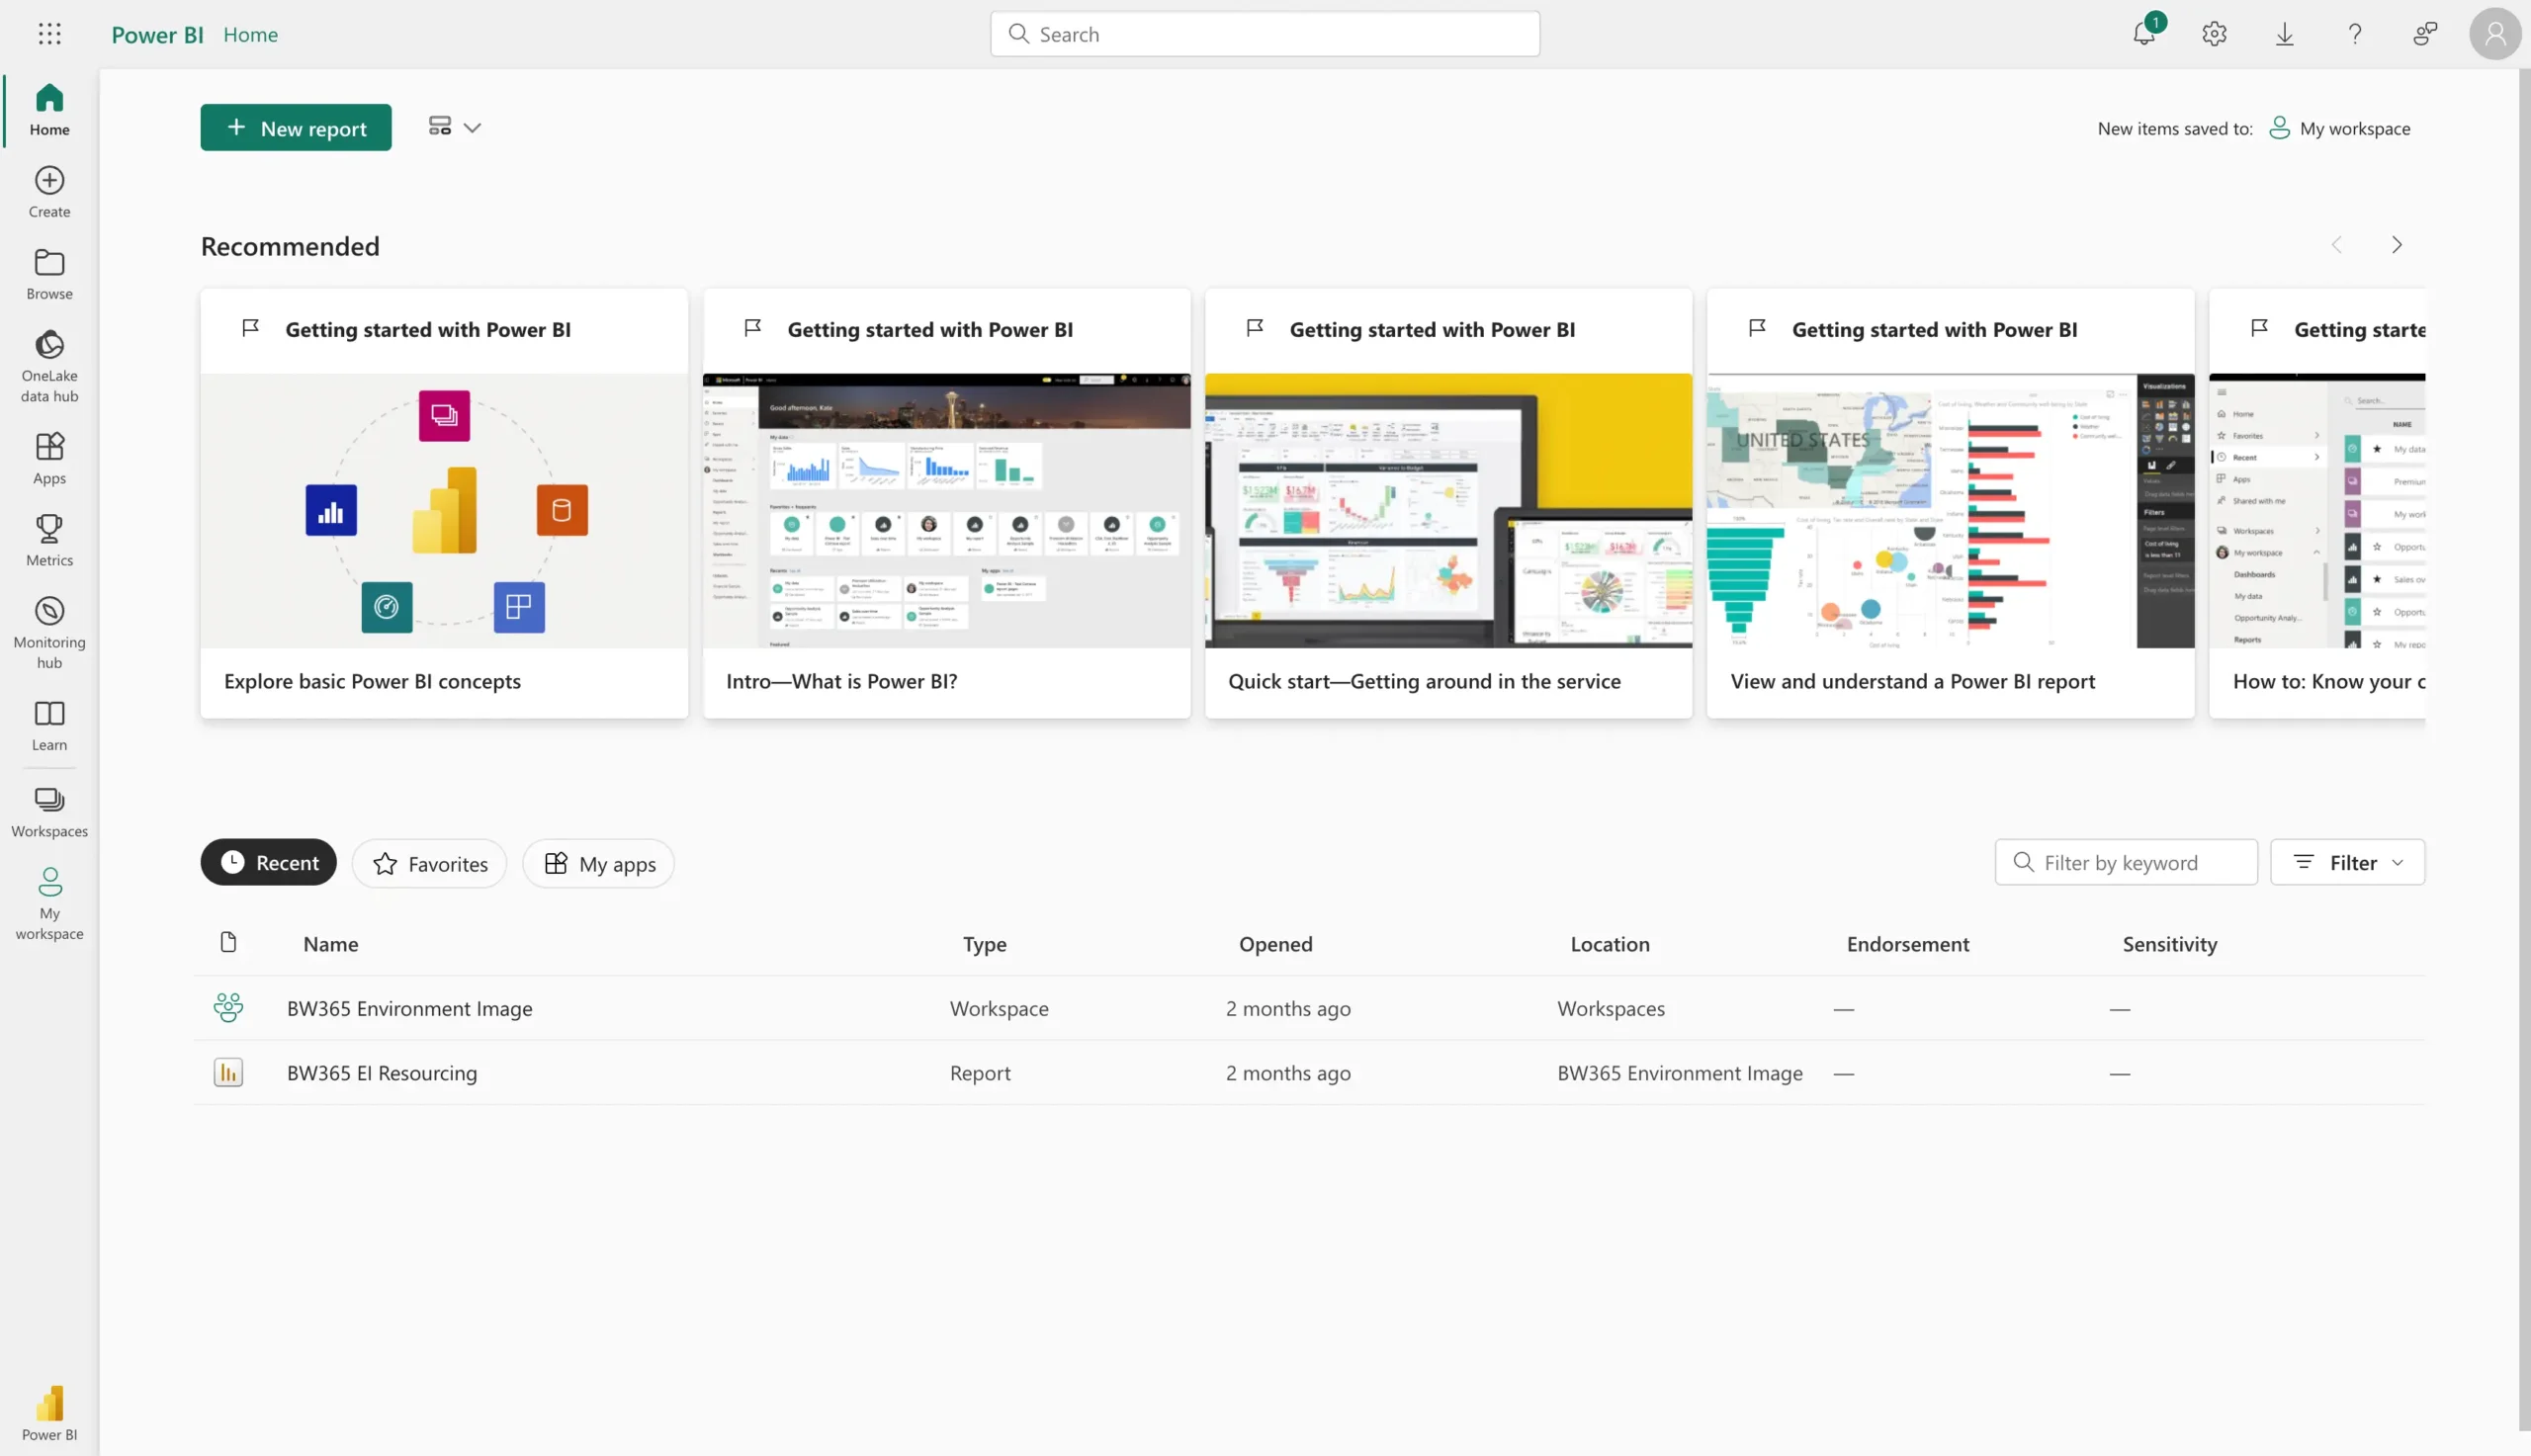This screenshot has height=1456, width=2531.
Task: Open the Monitoring hub
Action: (49, 631)
